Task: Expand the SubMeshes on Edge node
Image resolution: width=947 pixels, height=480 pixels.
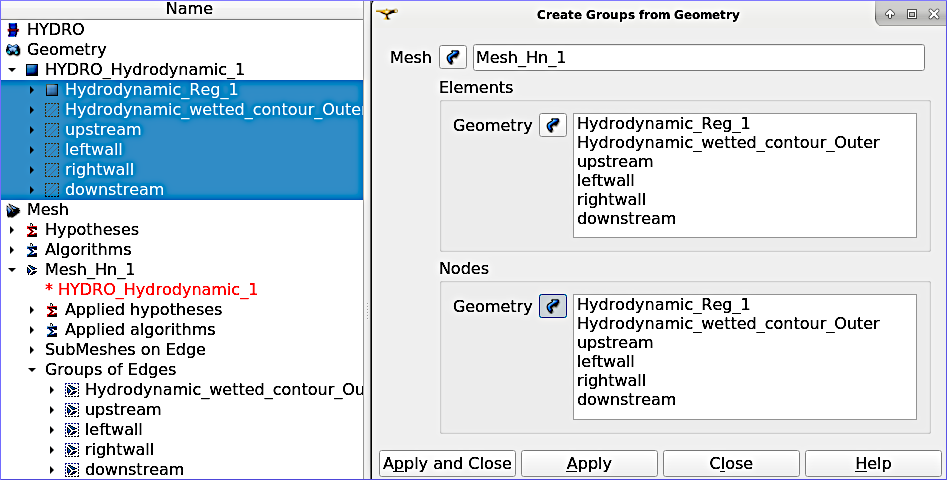Action: (x=32, y=350)
